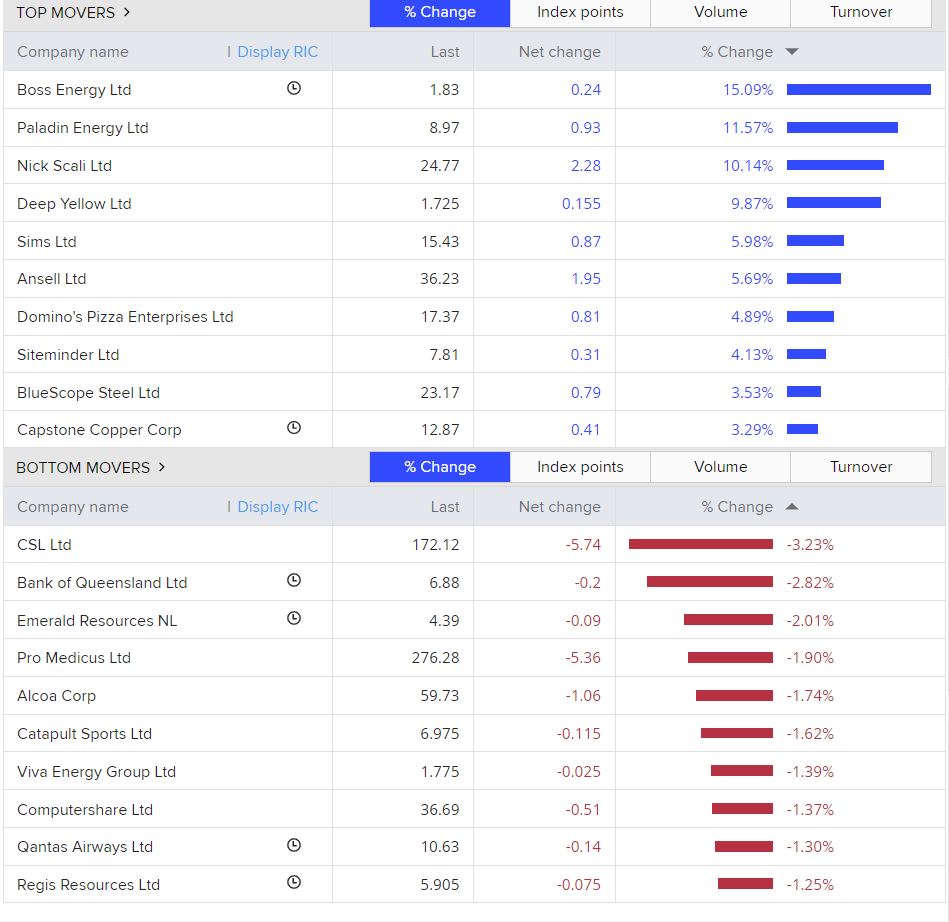Open the CSL Ltd company link
The height and width of the screenshot is (922, 949).
click(45, 545)
